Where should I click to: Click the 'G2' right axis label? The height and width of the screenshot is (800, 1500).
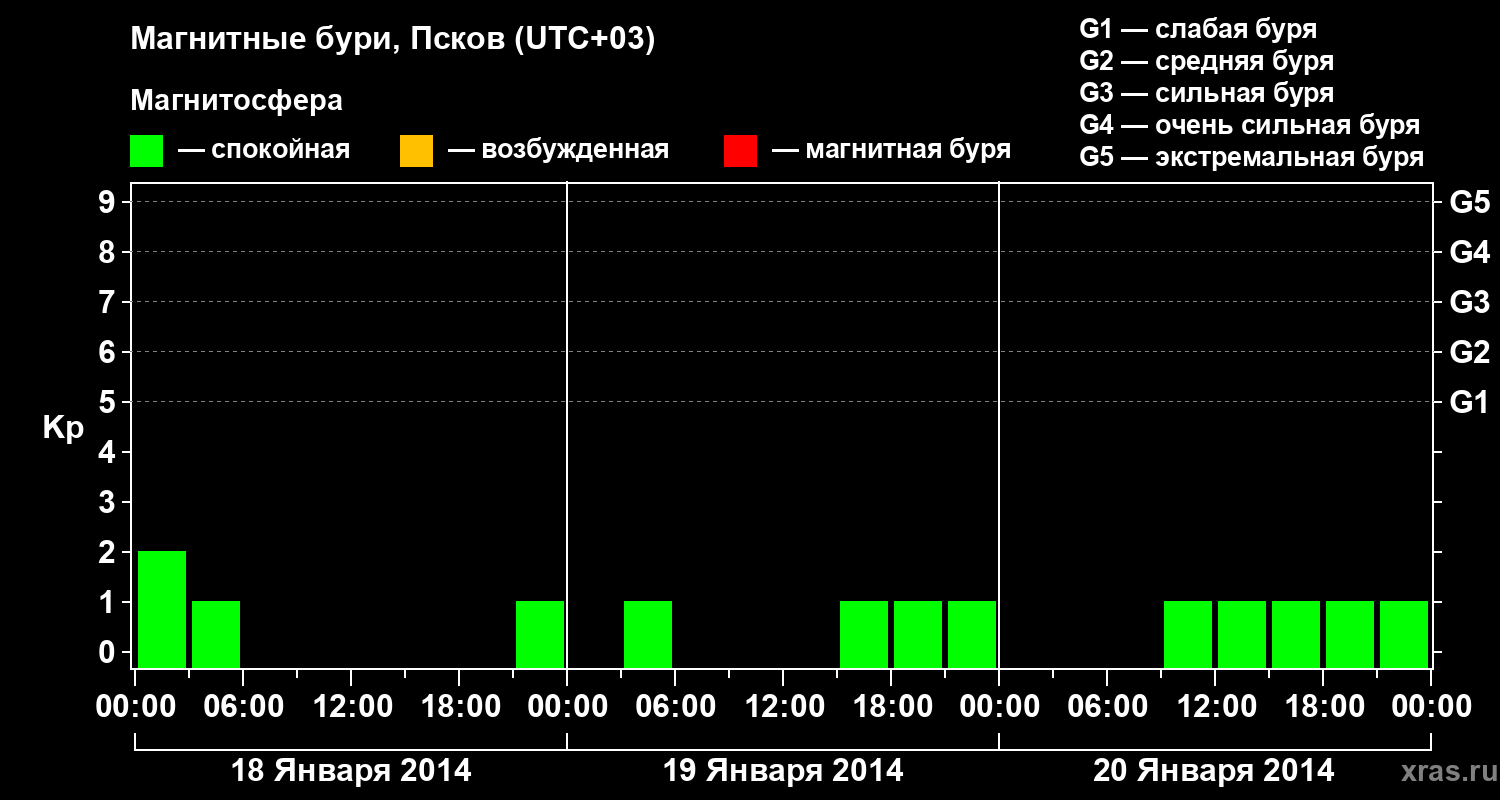tap(1470, 352)
